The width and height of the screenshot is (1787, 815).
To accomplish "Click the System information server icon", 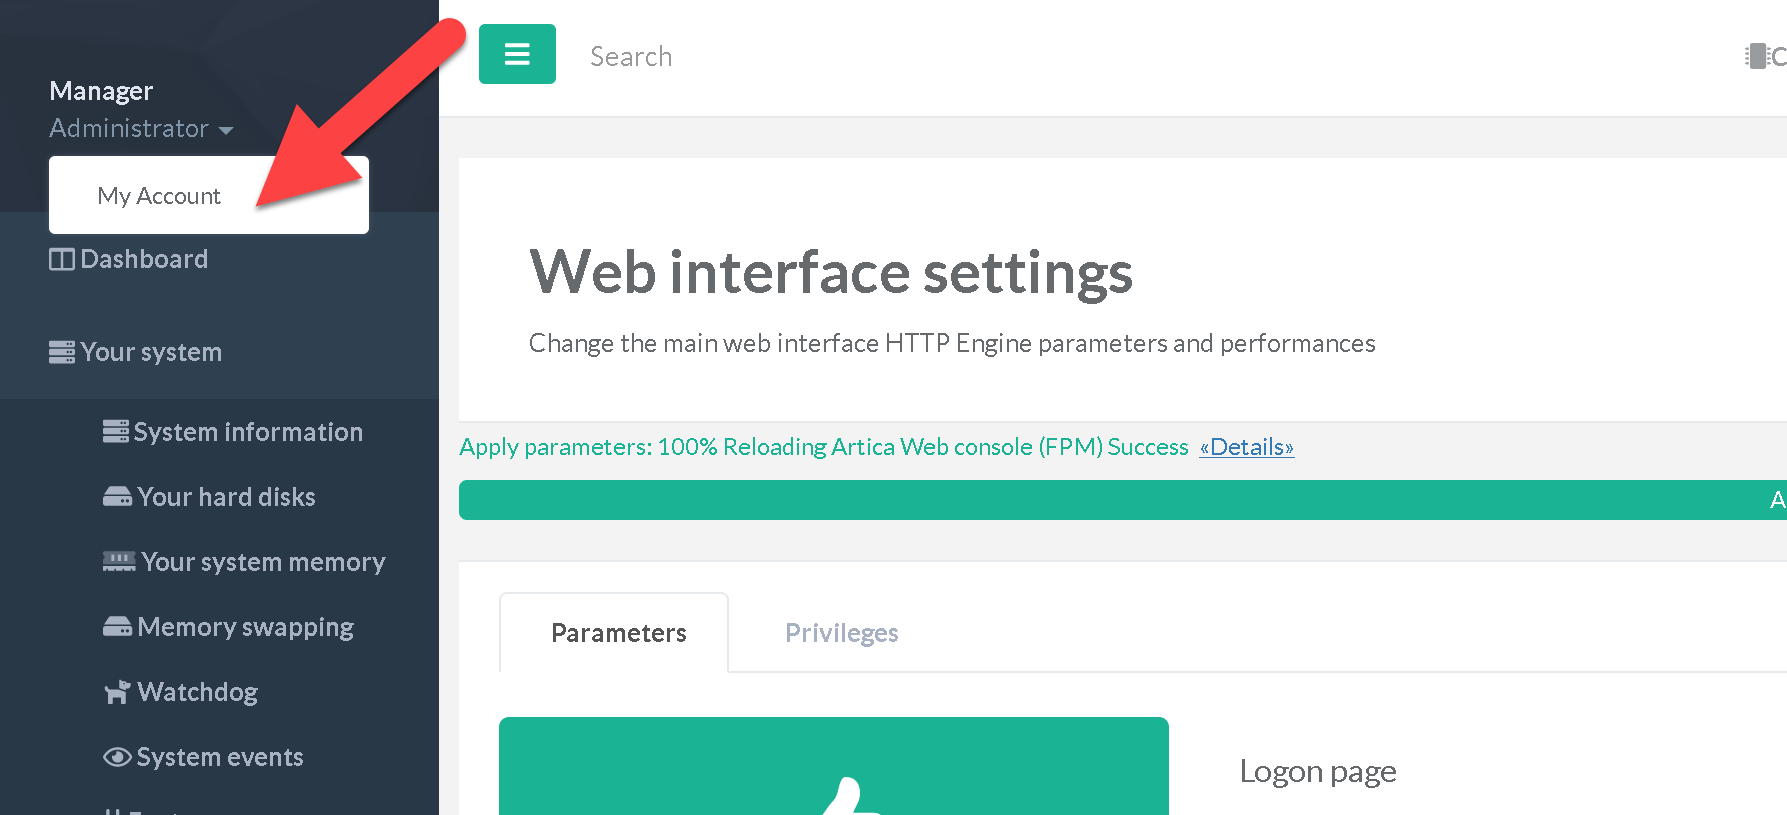I will click(115, 432).
